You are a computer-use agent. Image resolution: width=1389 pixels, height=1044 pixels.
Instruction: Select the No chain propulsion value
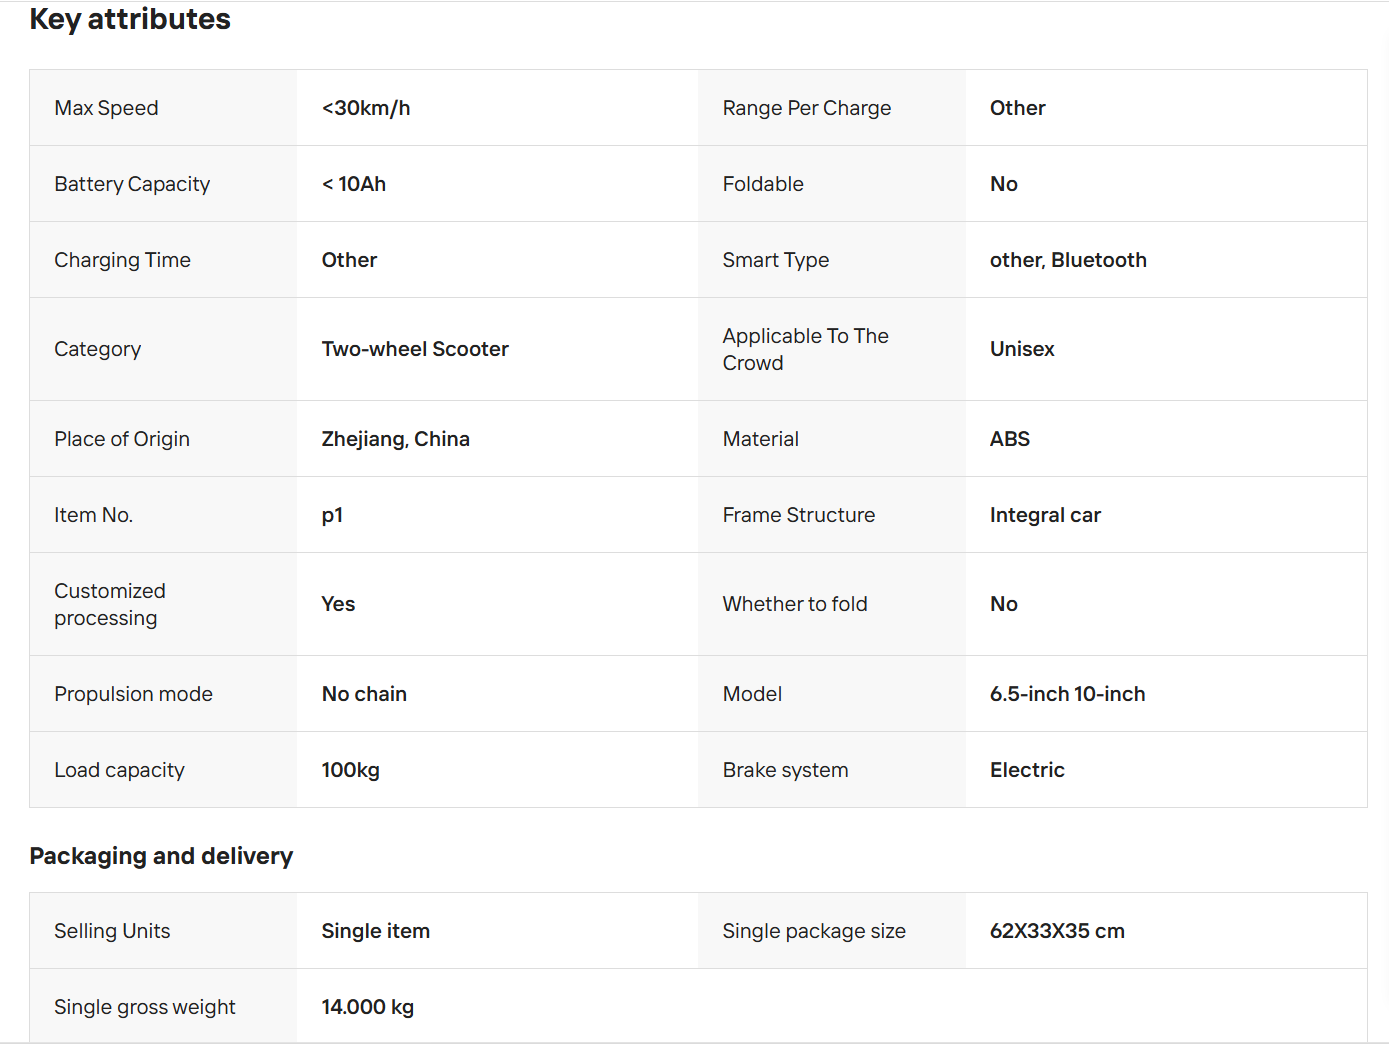coord(364,694)
